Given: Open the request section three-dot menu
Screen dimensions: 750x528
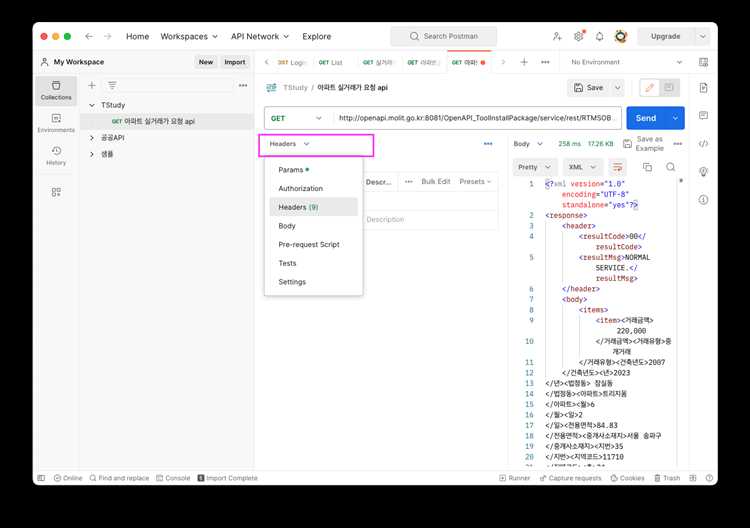Looking at the screenshot, I should 488,143.
